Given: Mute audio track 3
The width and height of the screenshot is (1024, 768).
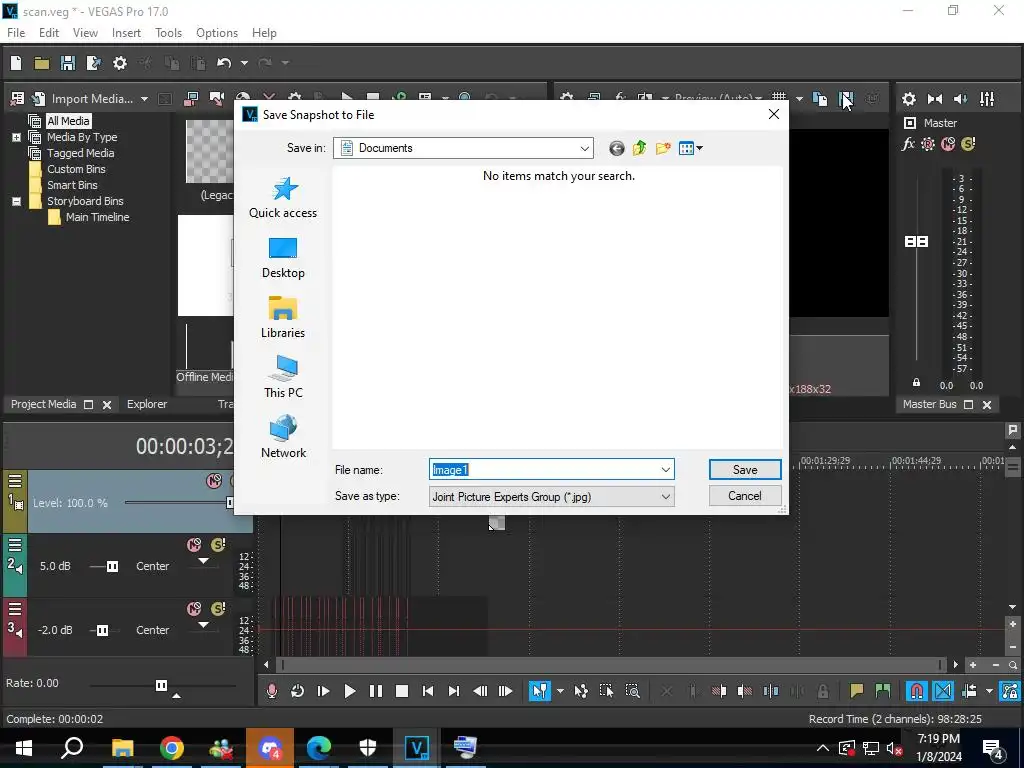Looking at the screenshot, I should click(194, 609).
